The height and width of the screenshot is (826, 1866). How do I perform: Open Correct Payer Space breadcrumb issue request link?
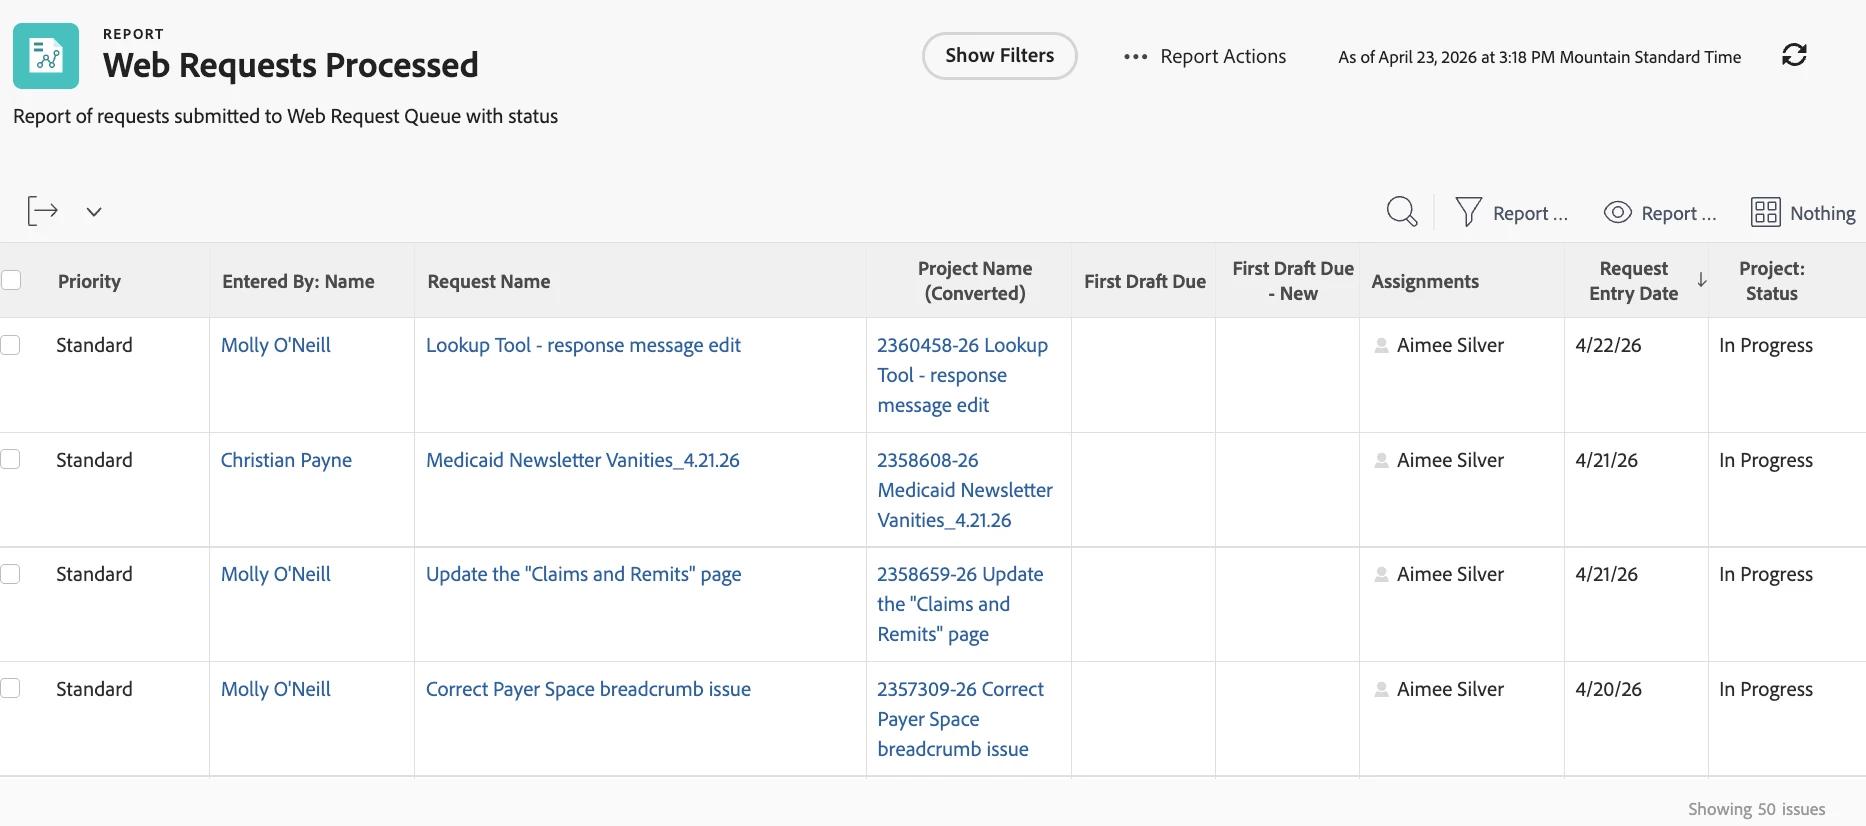pyautogui.click(x=588, y=689)
